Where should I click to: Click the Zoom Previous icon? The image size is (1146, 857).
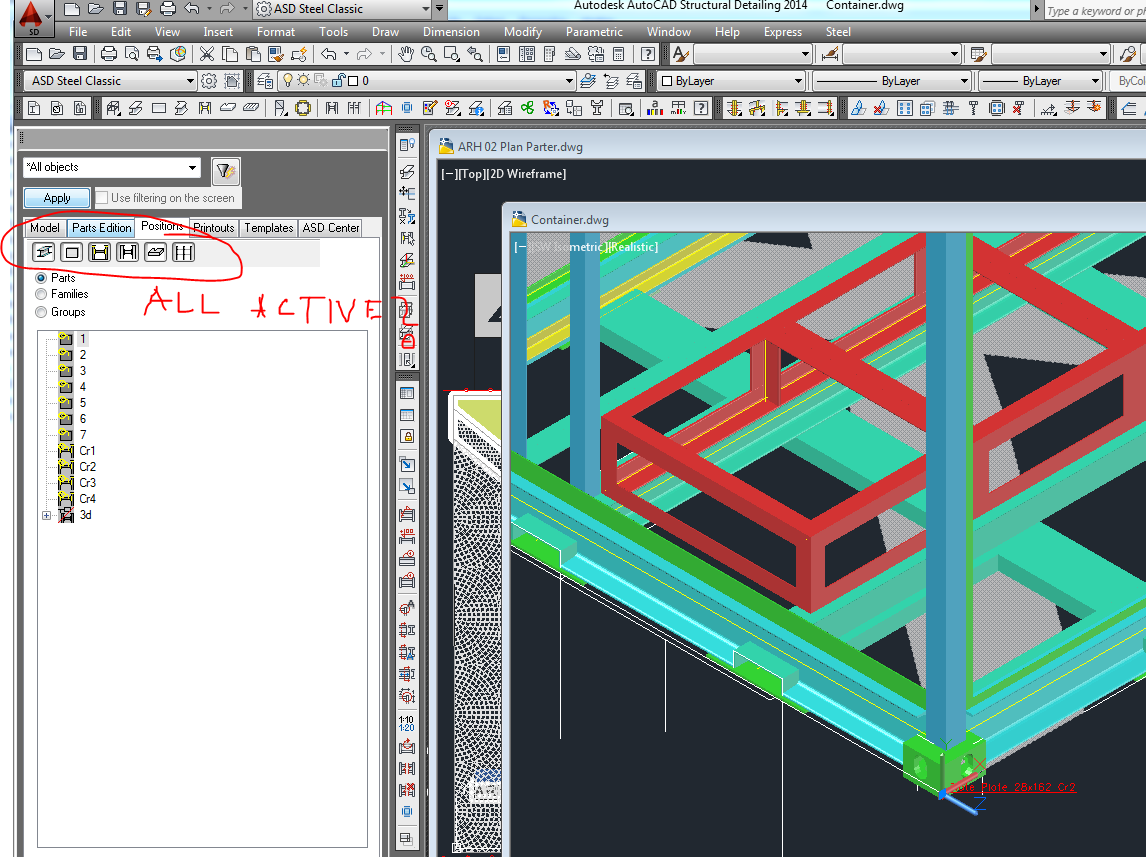click(x=475, y=54)
